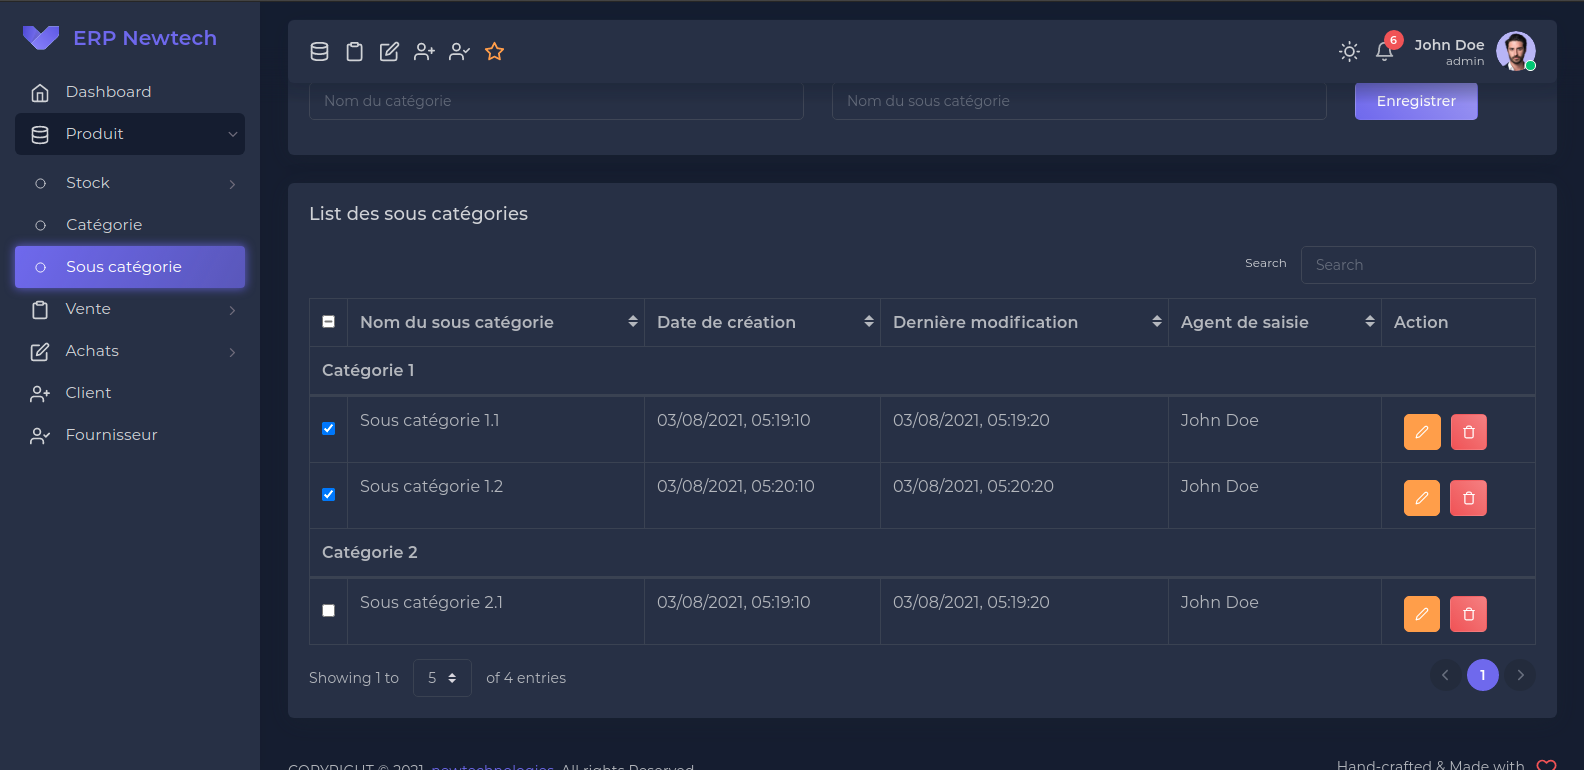
Task: Delete Sous catégorie 2.1 with red trash
Action: click(1468, 614)
